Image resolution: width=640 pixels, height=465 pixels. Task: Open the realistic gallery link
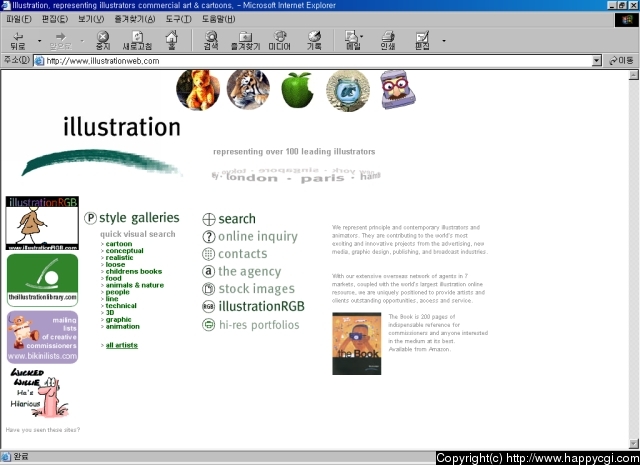(x=119, y=258)
